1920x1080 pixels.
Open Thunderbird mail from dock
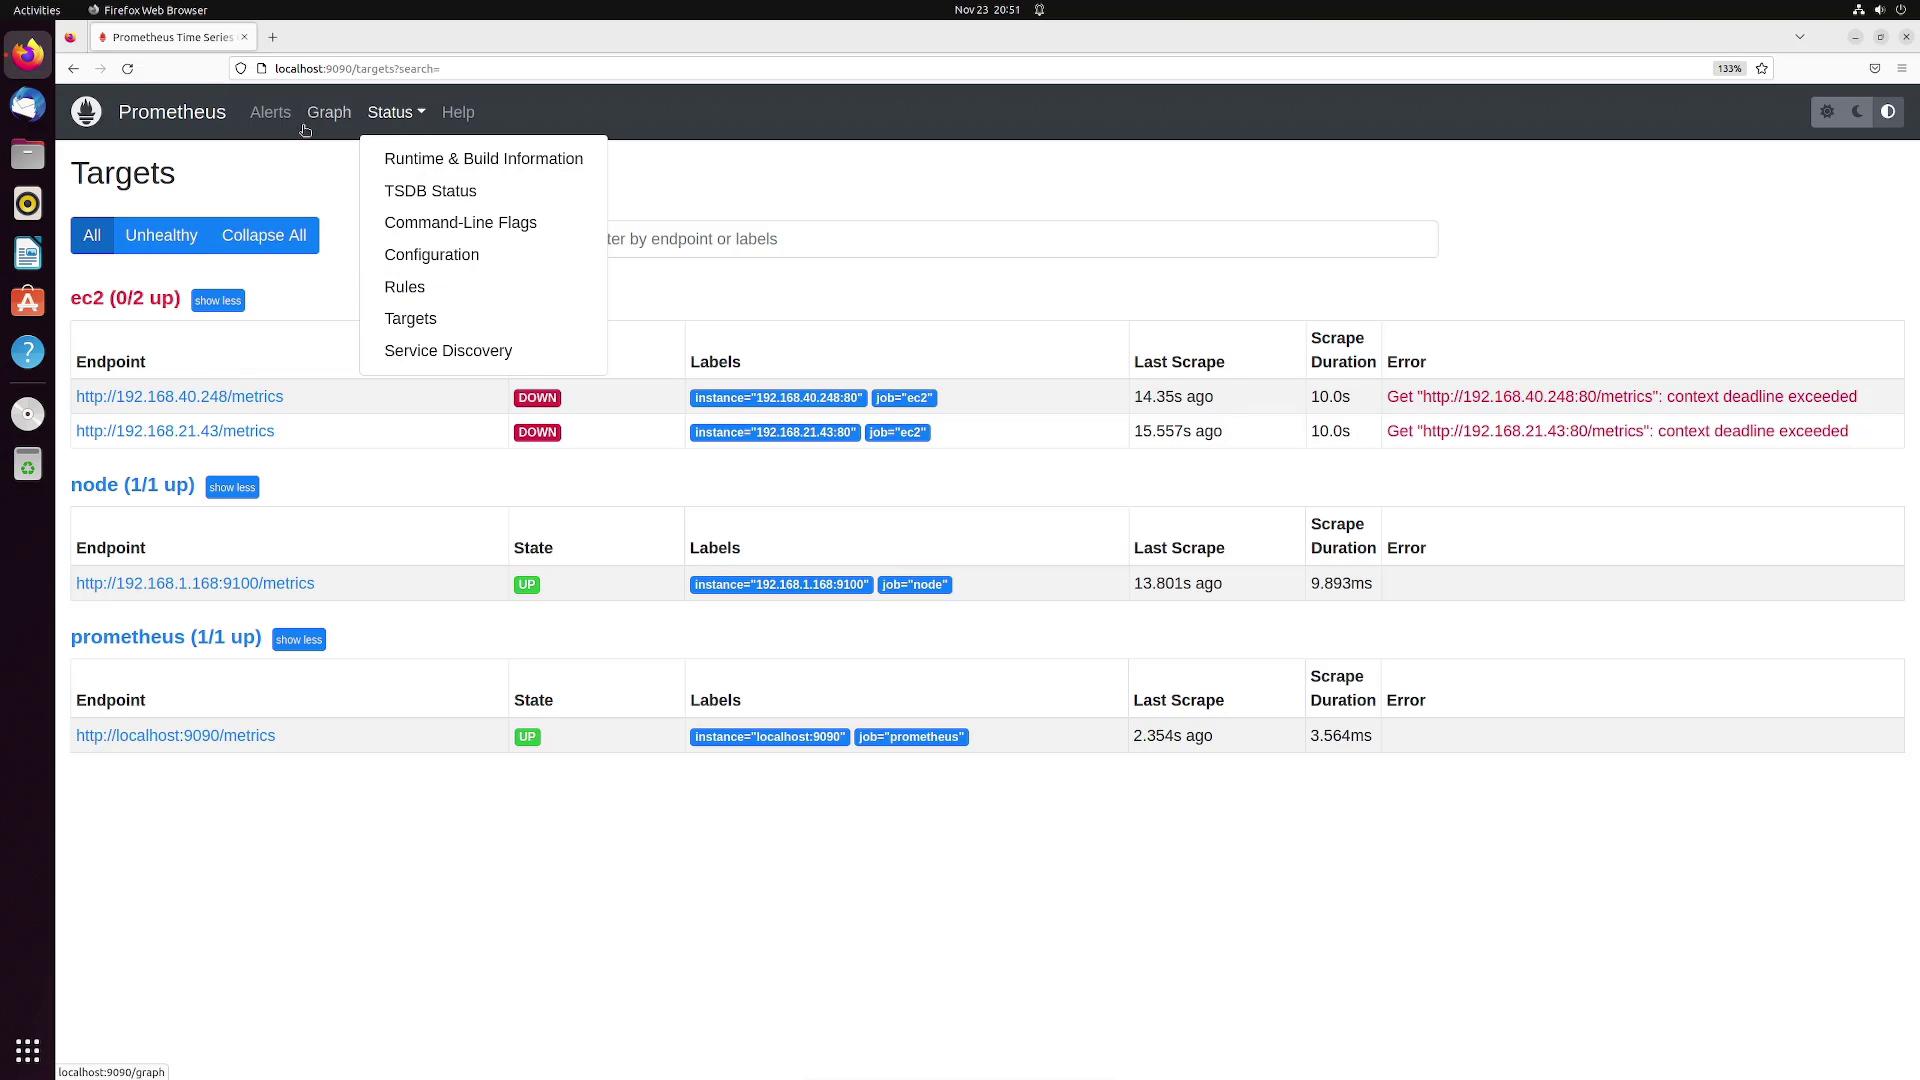tap(27, 105)
